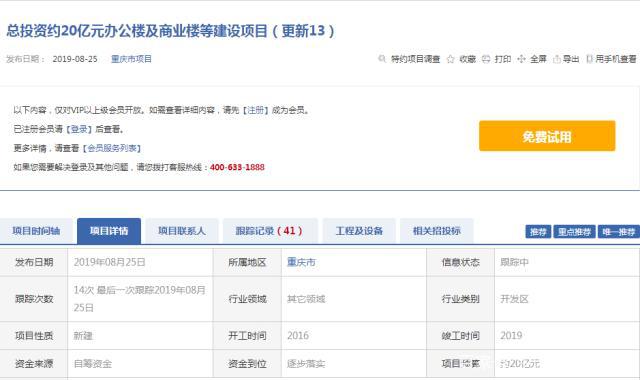Select the 项目详情 tab
Image resolution: width=640 pixels, height=380 pixels.
point(109,231)
